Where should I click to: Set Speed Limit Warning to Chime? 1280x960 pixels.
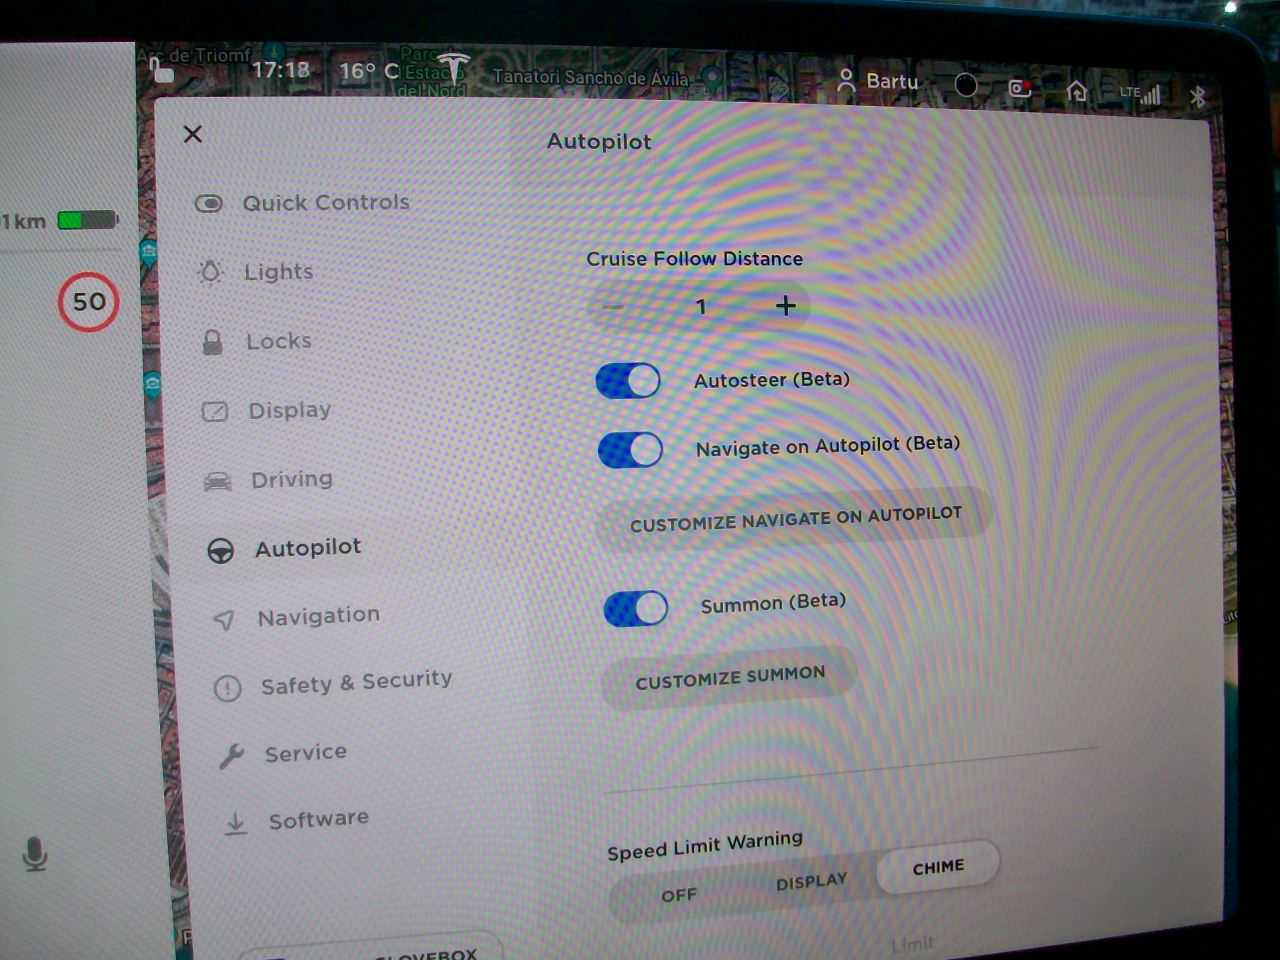[x=938, y=867]
